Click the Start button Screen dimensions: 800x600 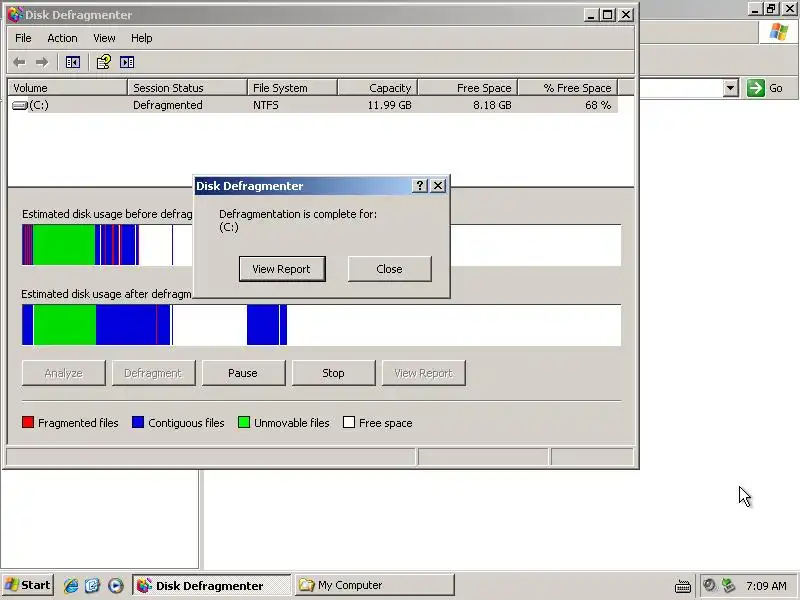click(x=28, y=585)
